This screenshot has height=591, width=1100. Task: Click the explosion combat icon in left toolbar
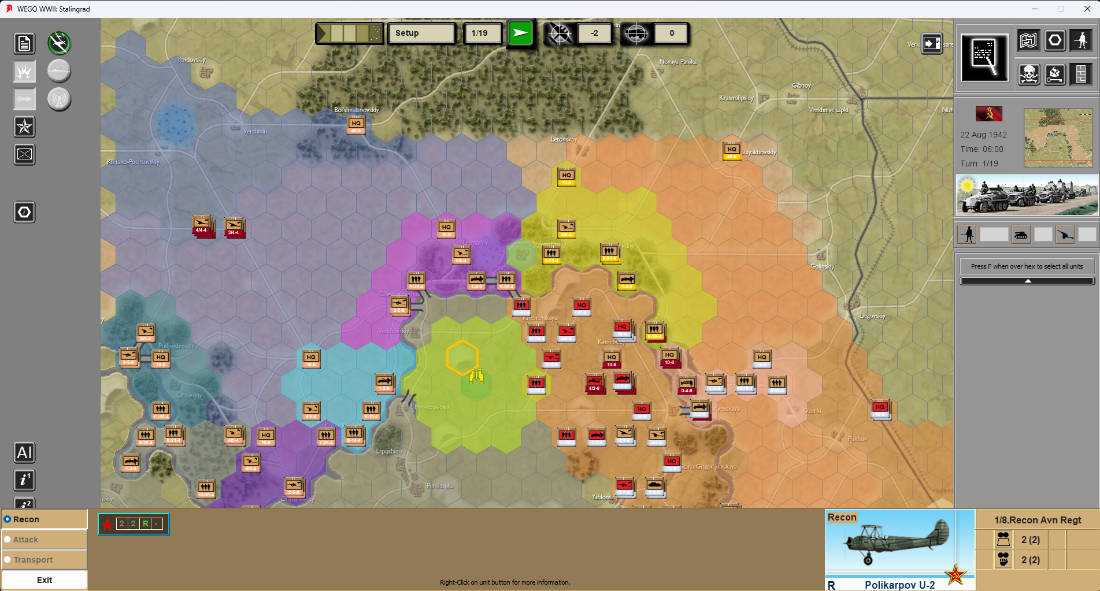coord(25,72)
